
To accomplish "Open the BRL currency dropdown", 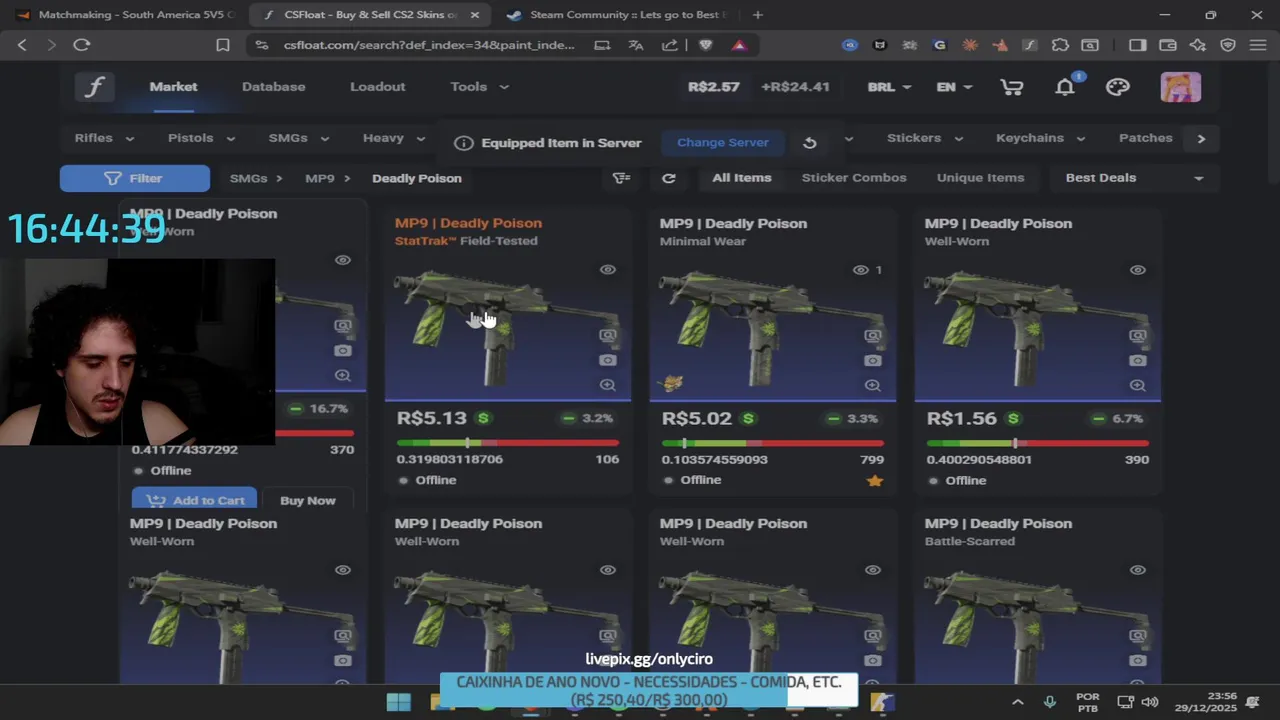I will [889, 87].
